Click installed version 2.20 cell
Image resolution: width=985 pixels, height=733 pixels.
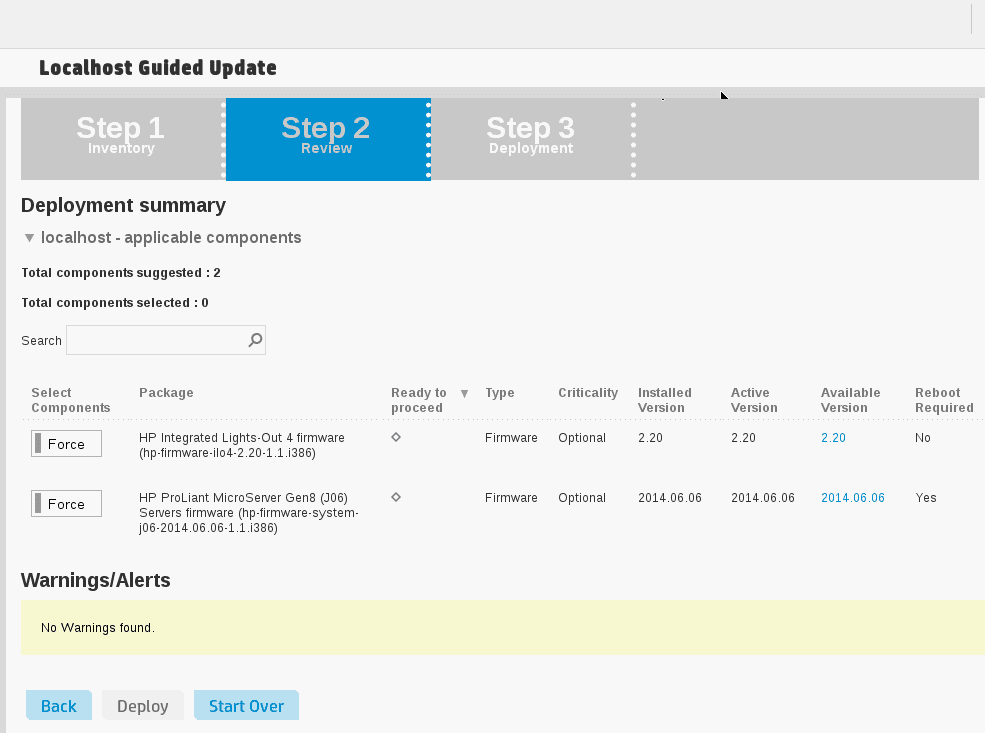pos(650,438)
